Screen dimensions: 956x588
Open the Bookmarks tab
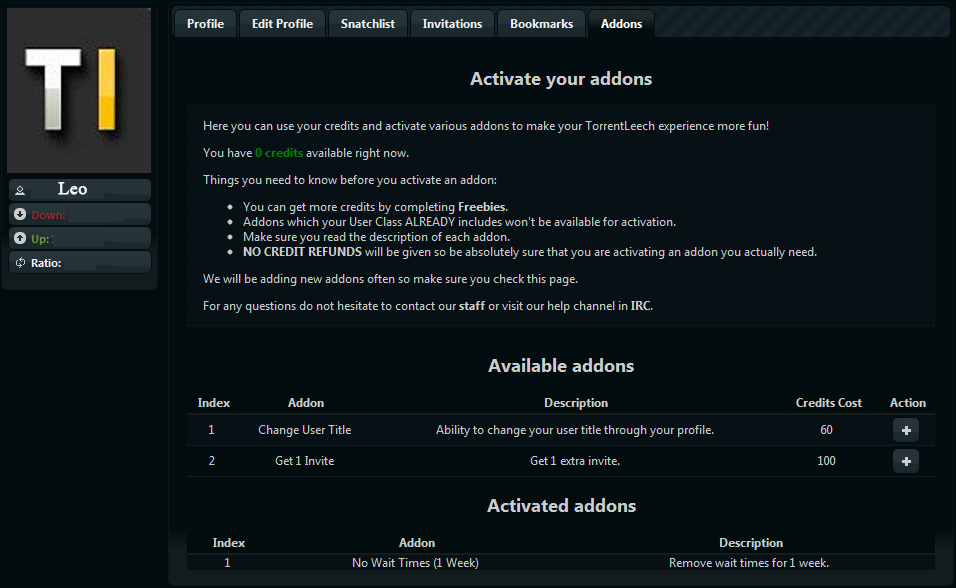tap(541, 24)
